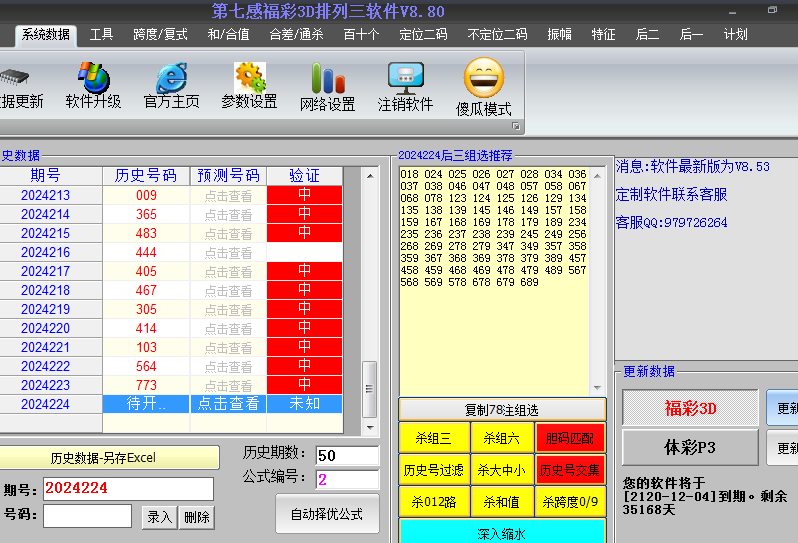Image resolution: width=798 pixels, height=543 pixels.
Task: Select the 和/合值 tab
Action: tap(229, 35)
